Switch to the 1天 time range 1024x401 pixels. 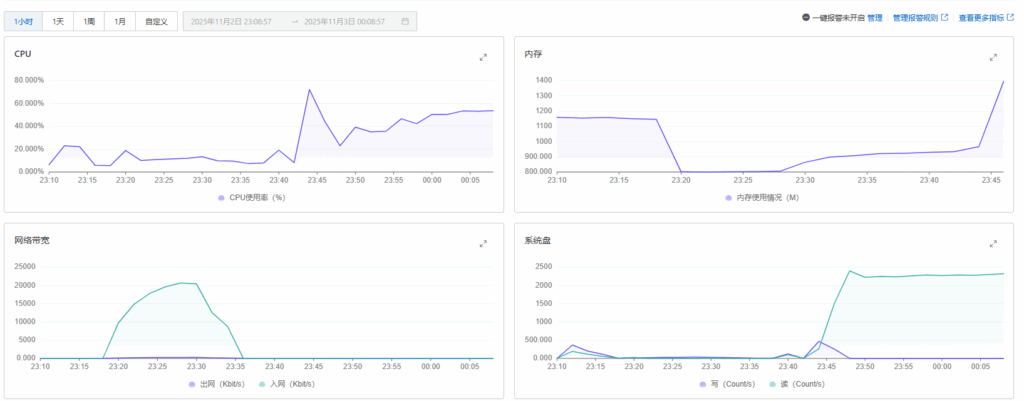tap(58, 20)
